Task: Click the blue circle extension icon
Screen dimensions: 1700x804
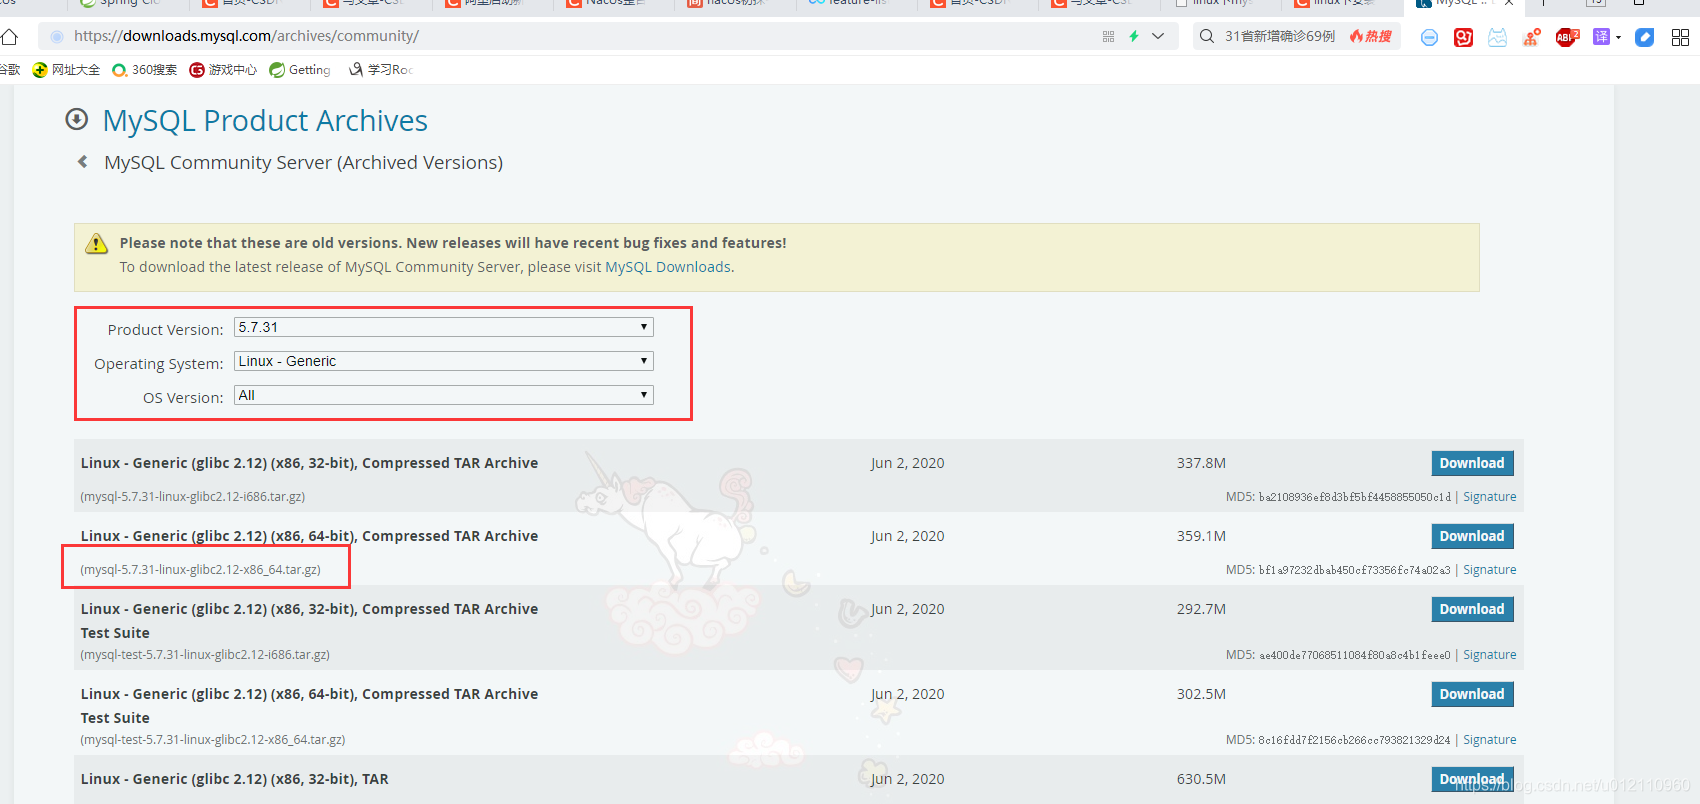Action: [1429, 37]
